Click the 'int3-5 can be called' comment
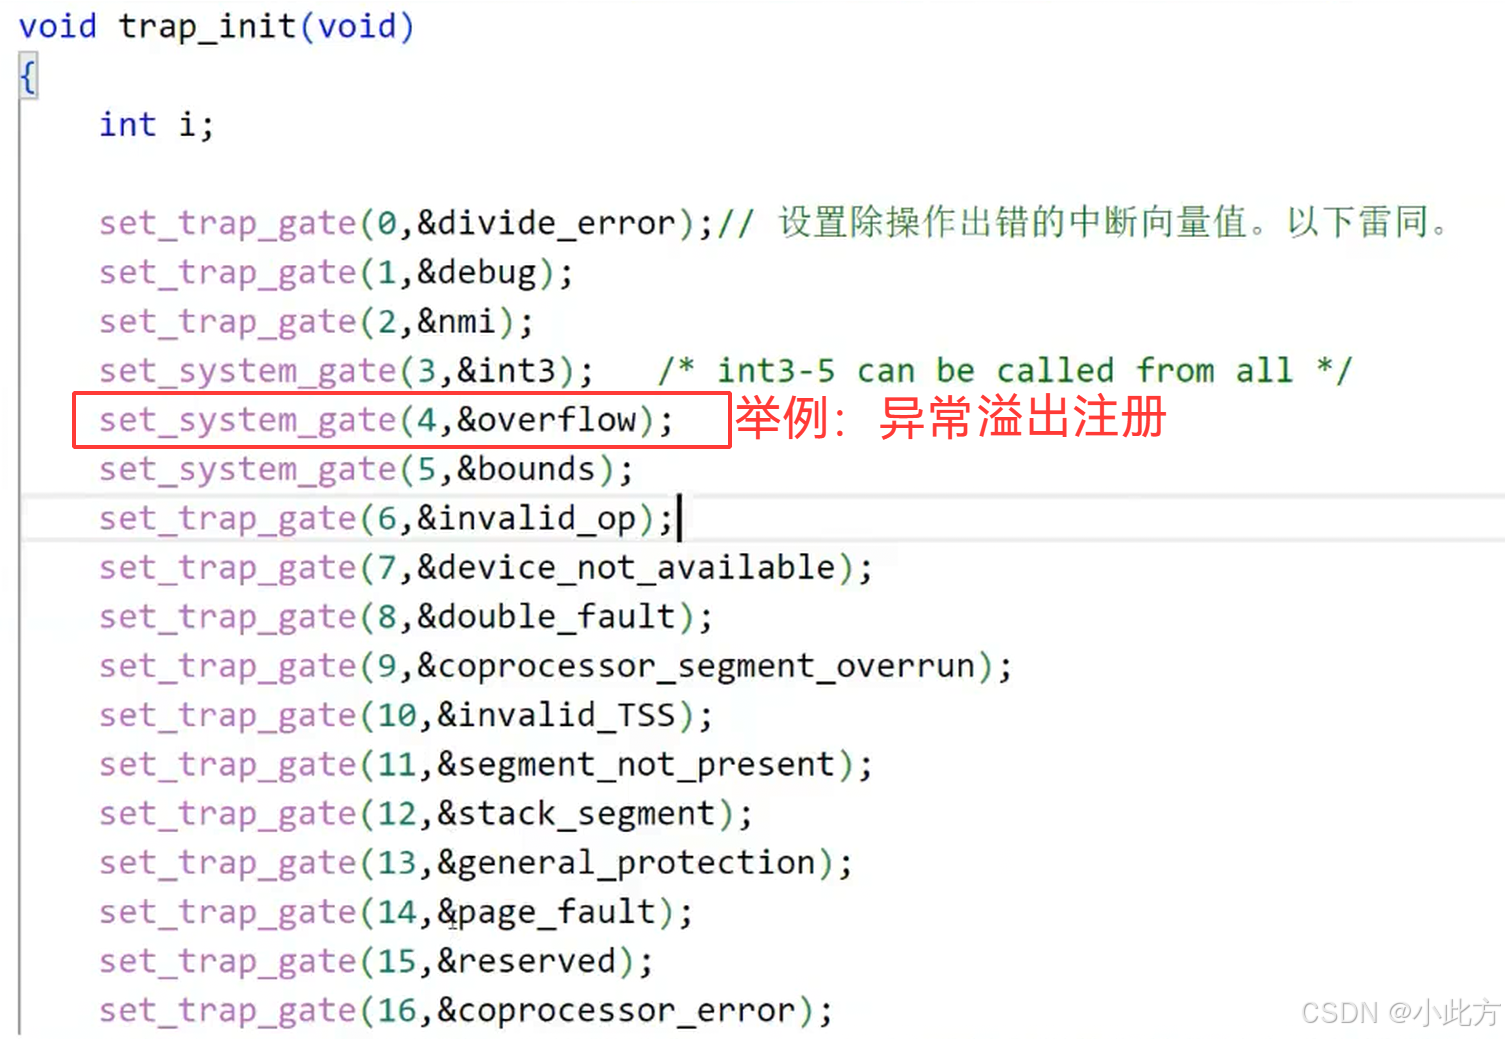This screenshot has width=1505, height=1039. click(1004, 371)
